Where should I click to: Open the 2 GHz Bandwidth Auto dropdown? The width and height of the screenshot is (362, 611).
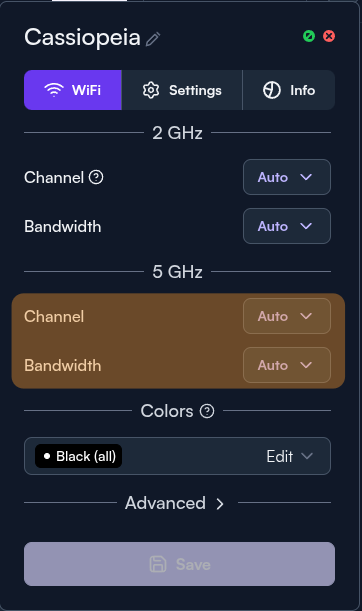[x=287, y=226]
